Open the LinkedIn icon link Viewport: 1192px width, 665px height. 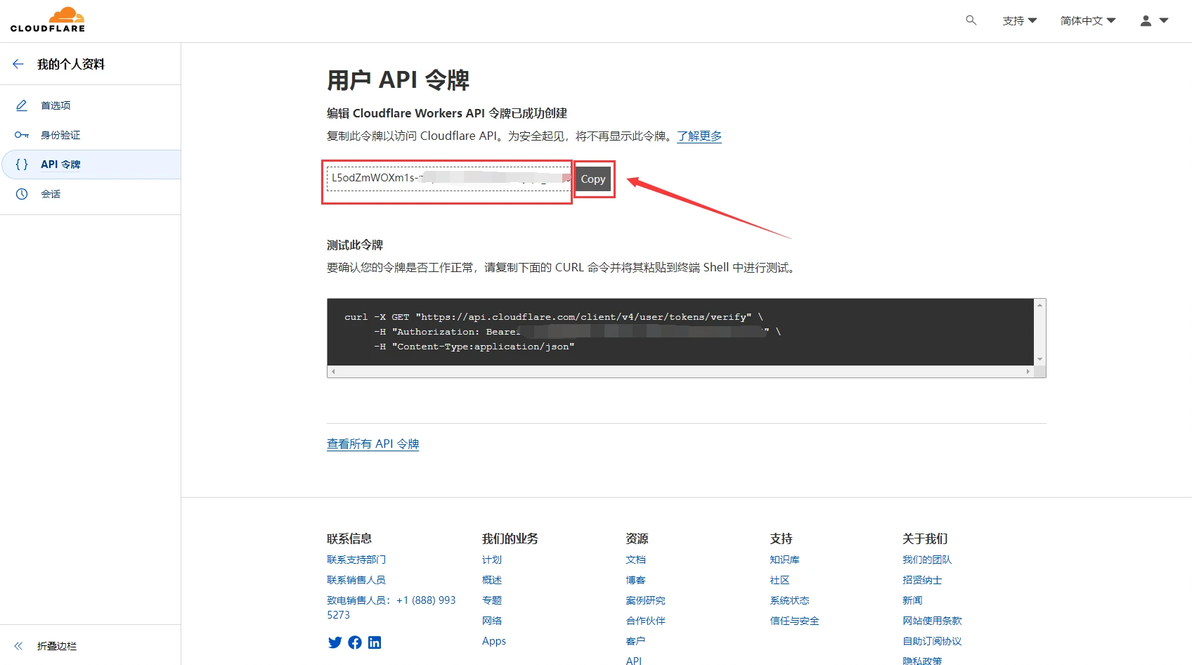[375, 642]
